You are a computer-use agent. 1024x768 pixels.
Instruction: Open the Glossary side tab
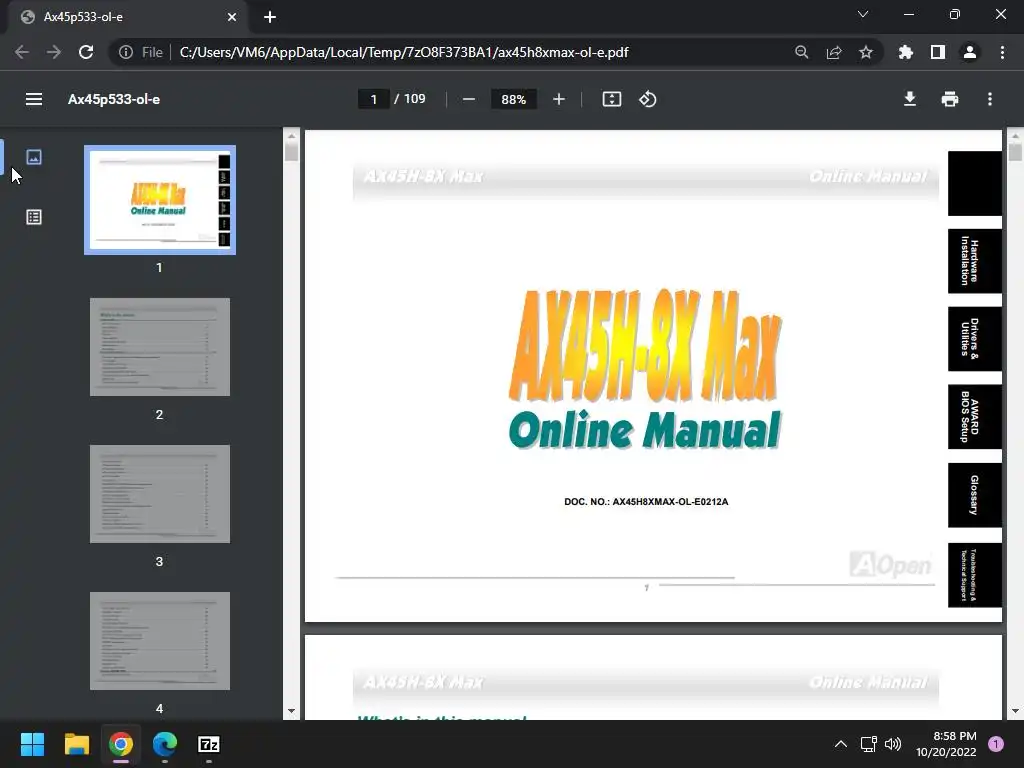point(974,495)
